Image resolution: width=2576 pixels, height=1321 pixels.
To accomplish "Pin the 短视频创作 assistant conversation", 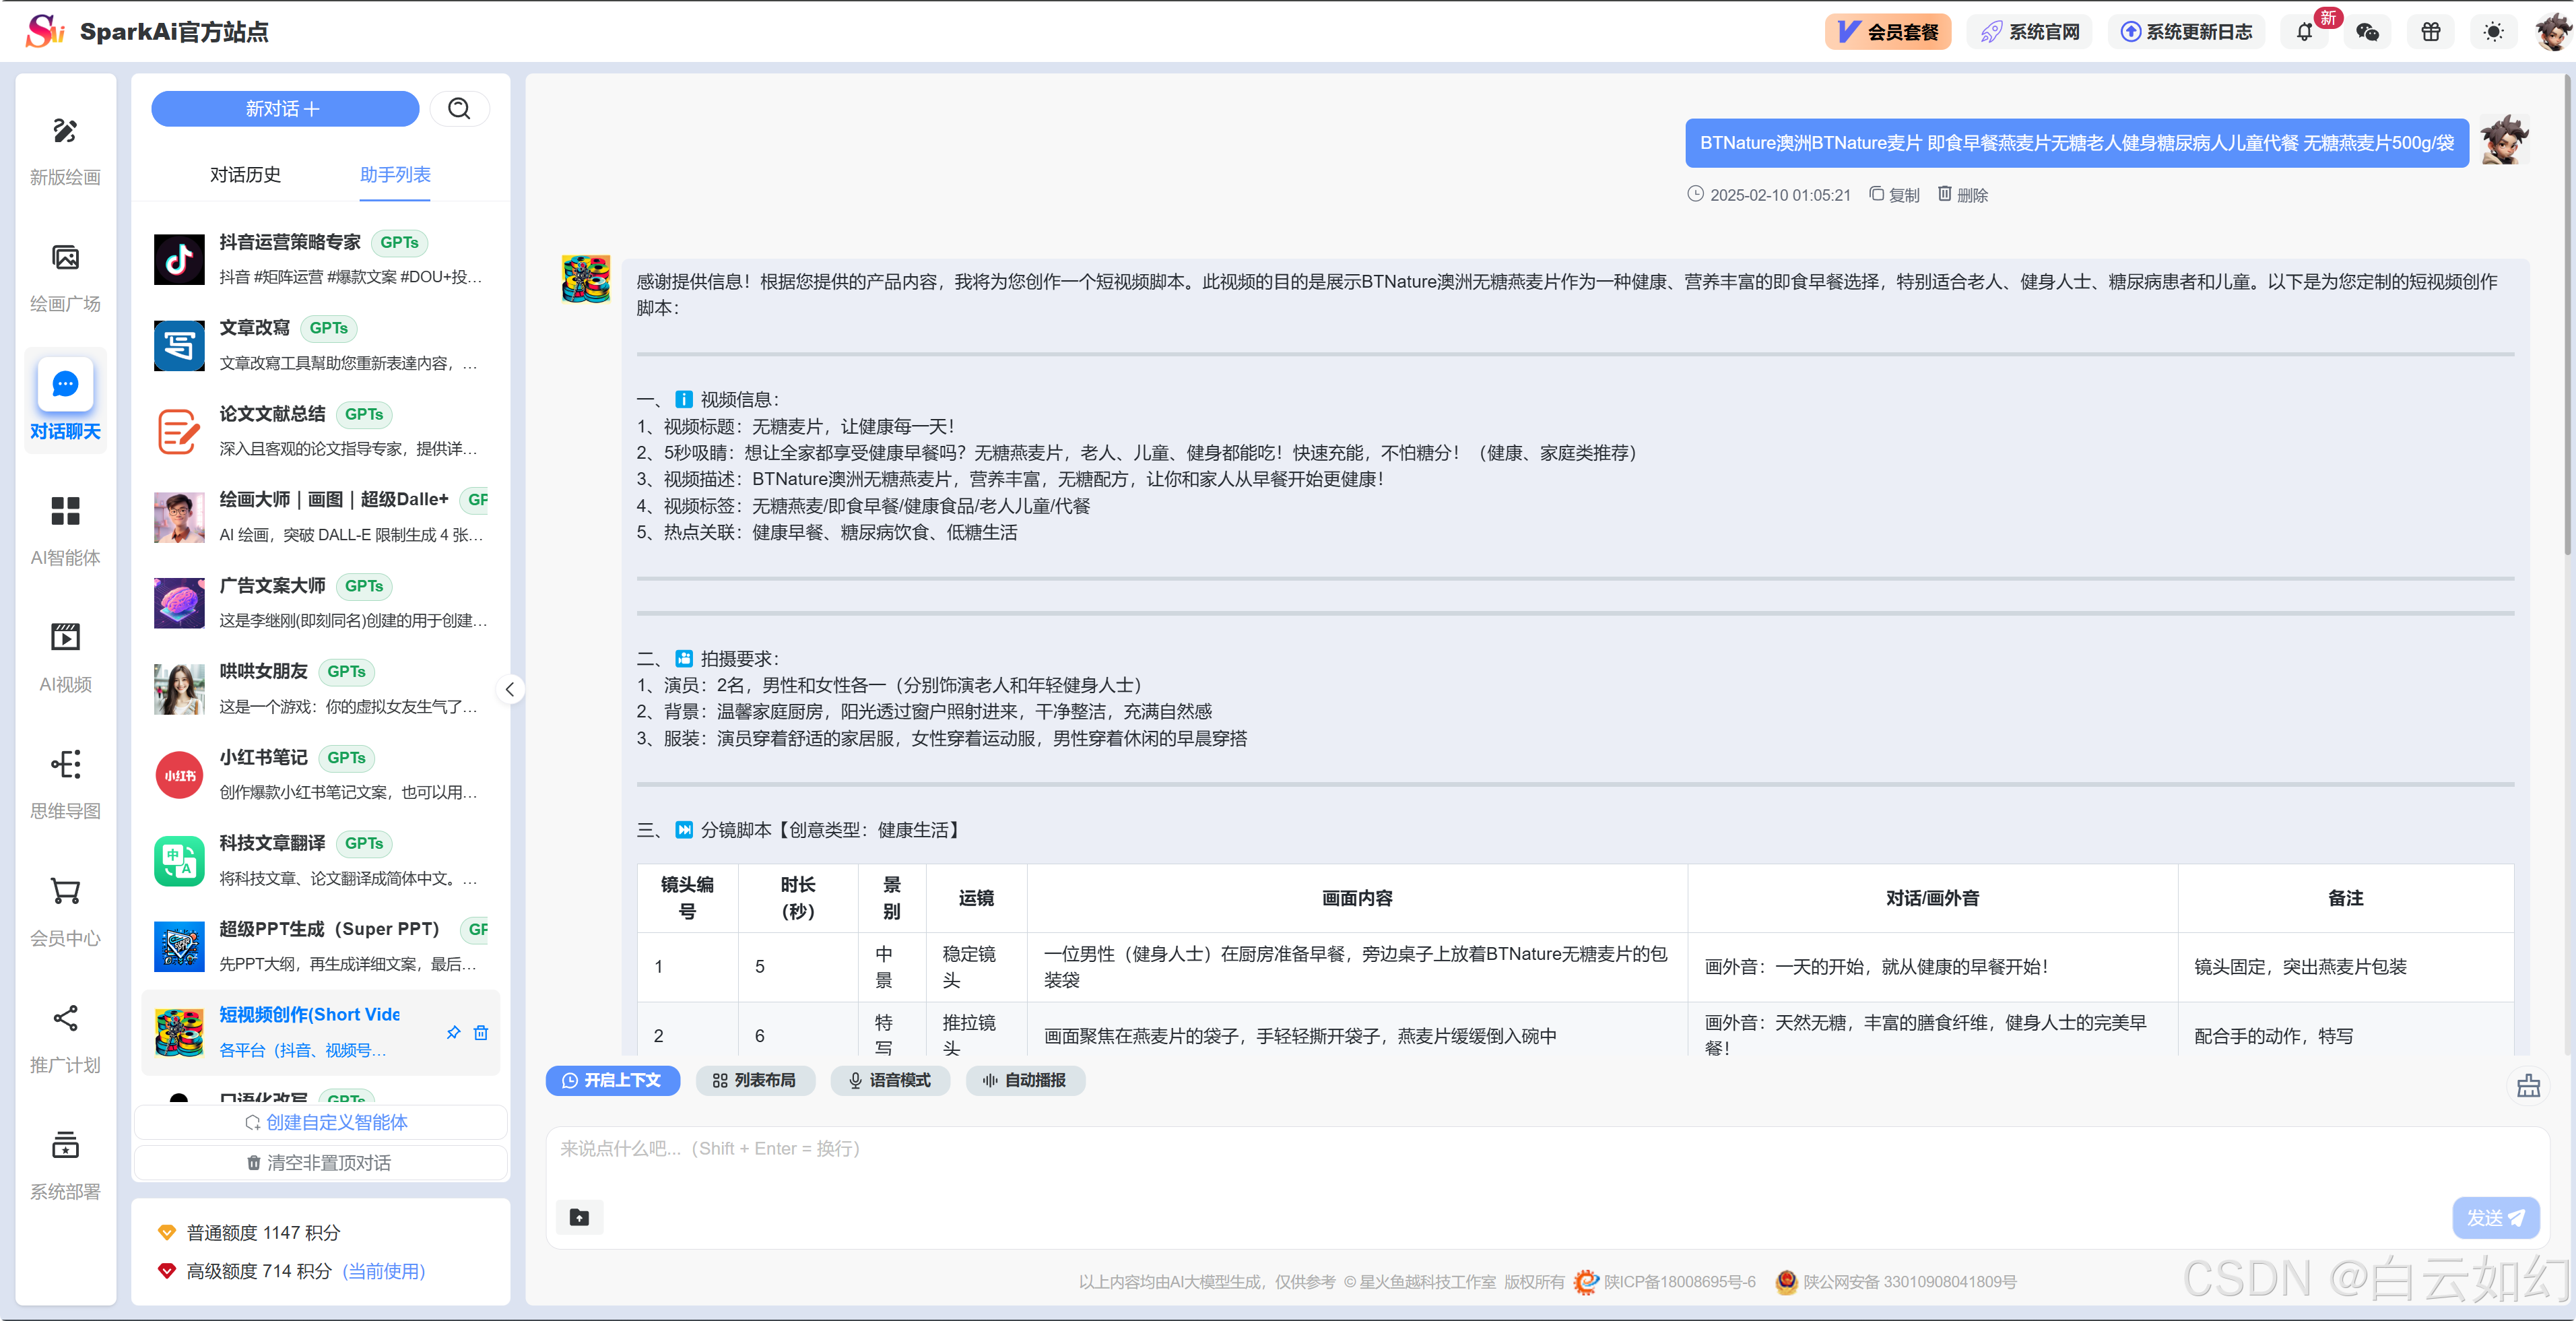I will tap(453, 1032).
